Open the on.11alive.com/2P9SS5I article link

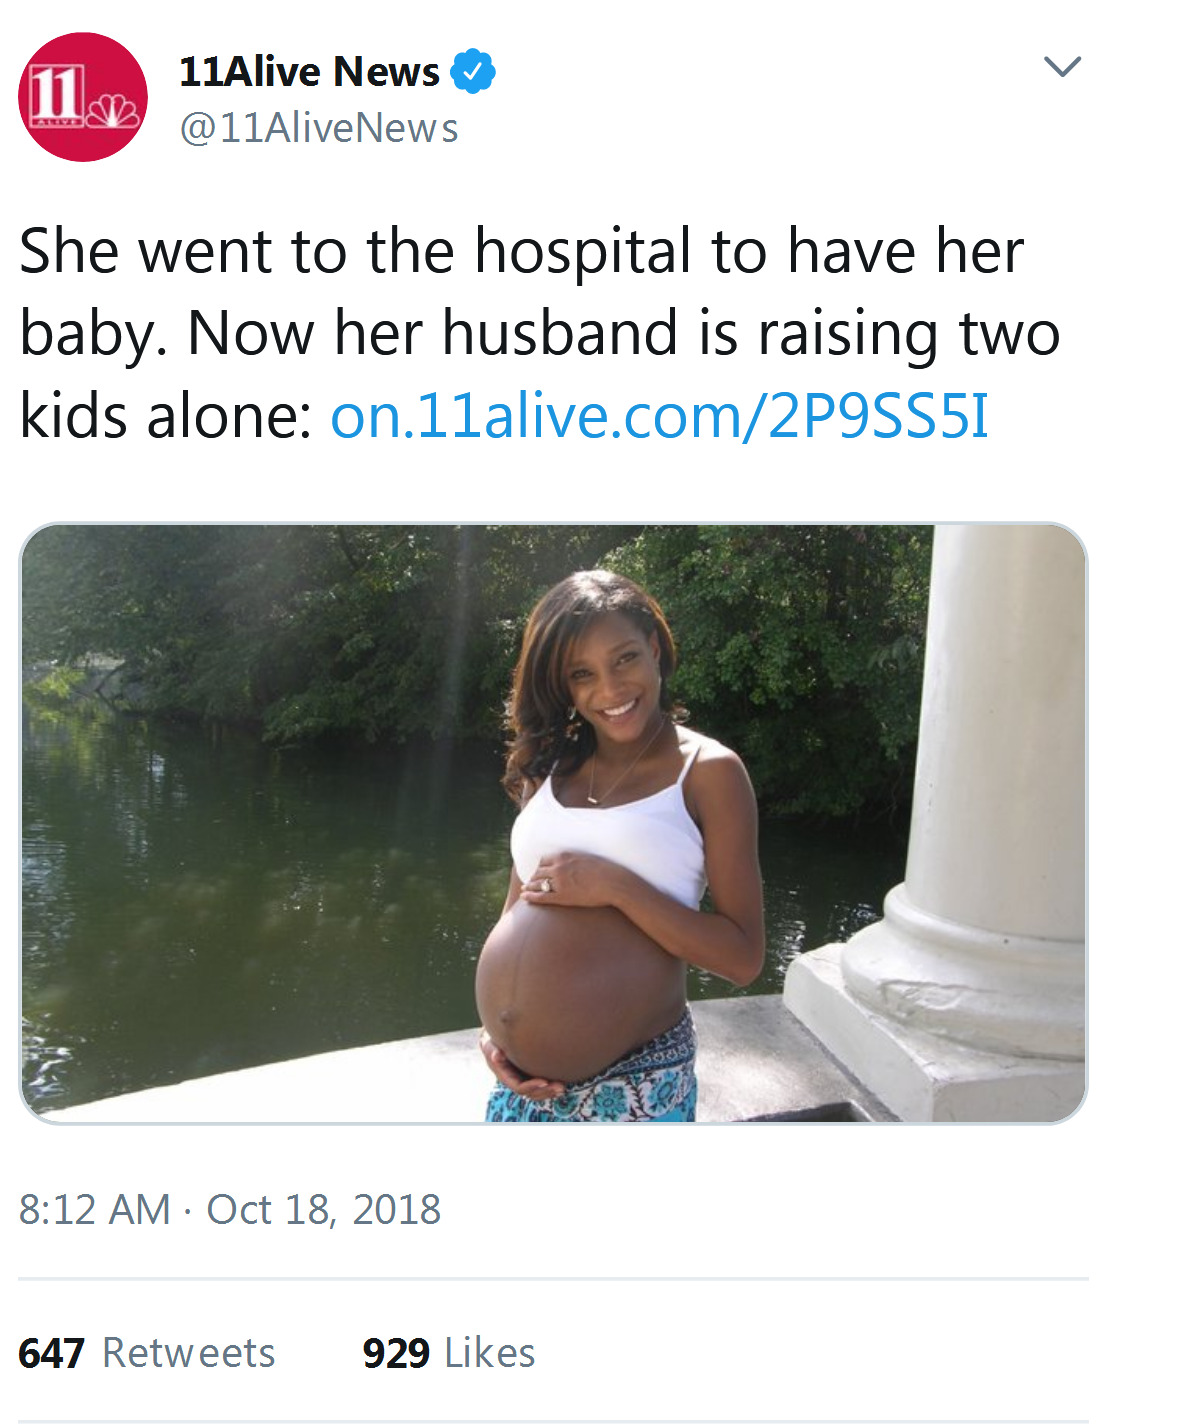pyautogui.click(x=659, y=416)
